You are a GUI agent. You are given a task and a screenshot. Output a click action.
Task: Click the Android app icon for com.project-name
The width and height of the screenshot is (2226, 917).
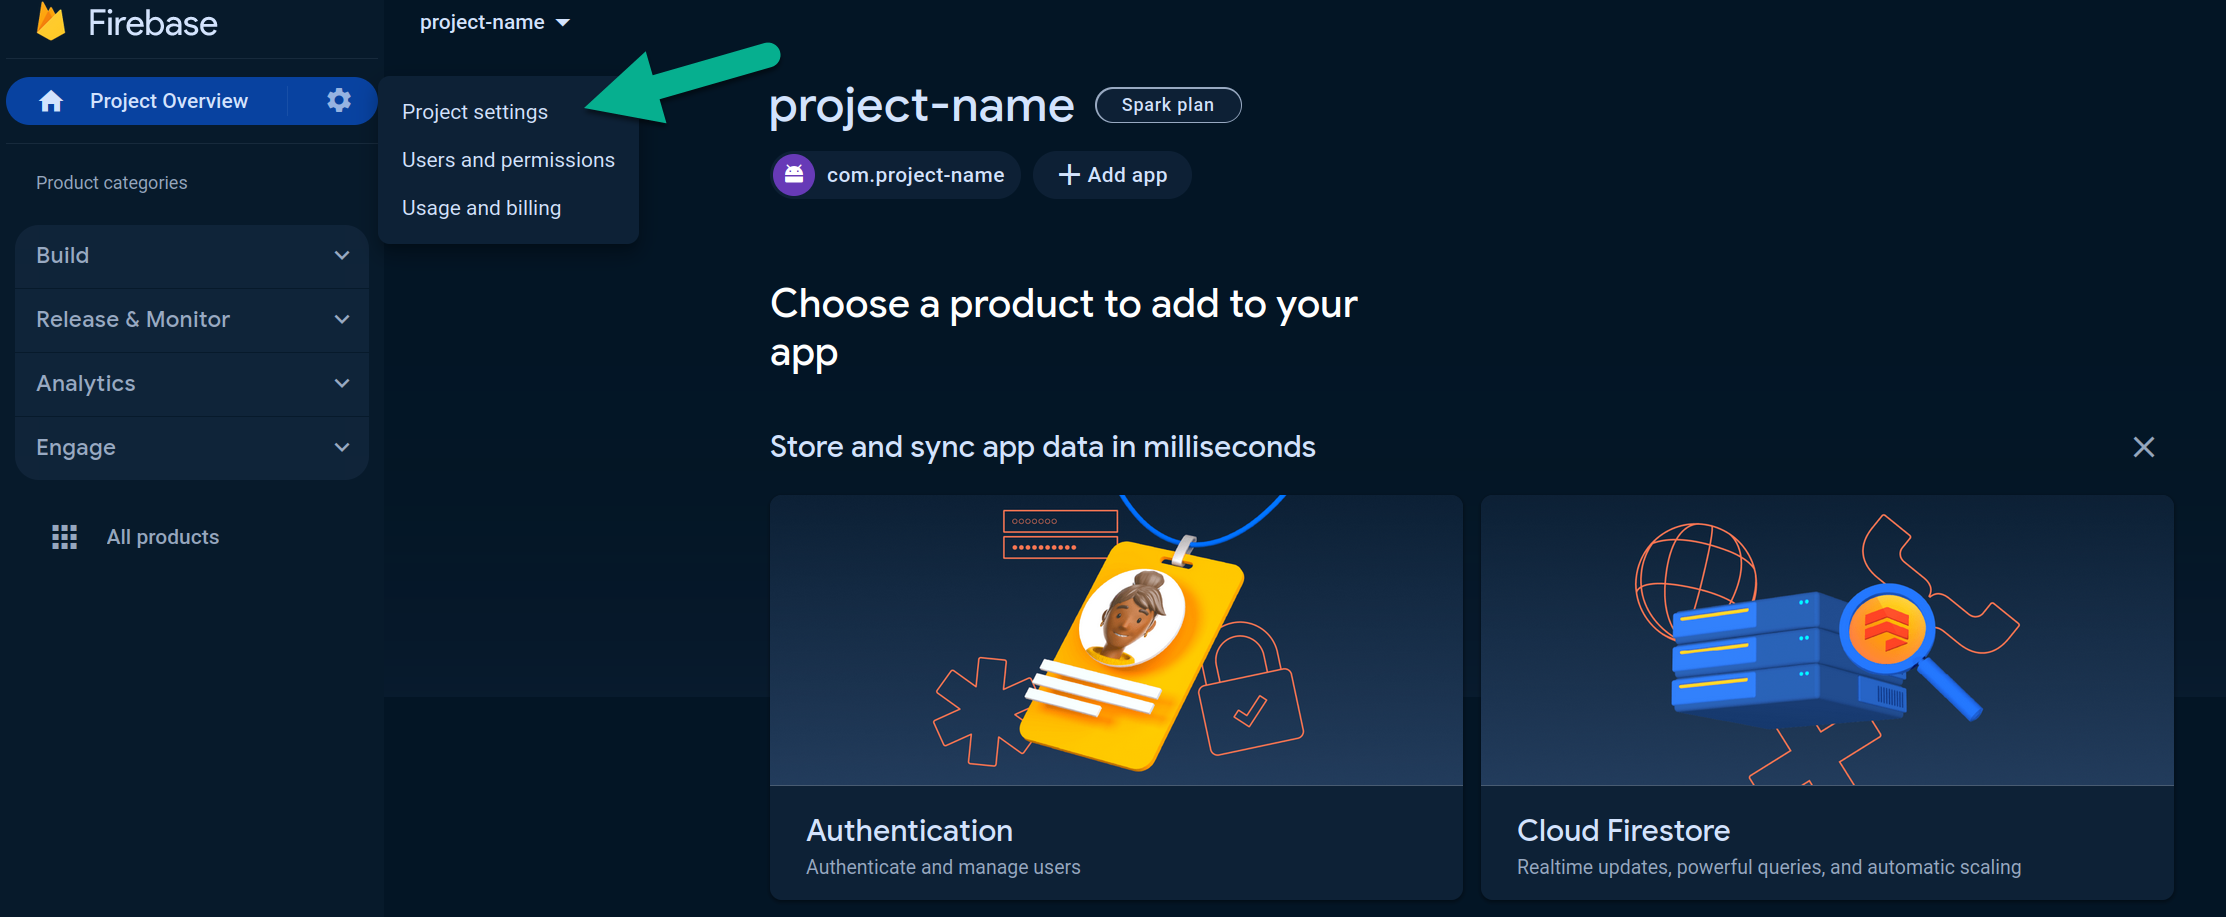pos(794,175)
